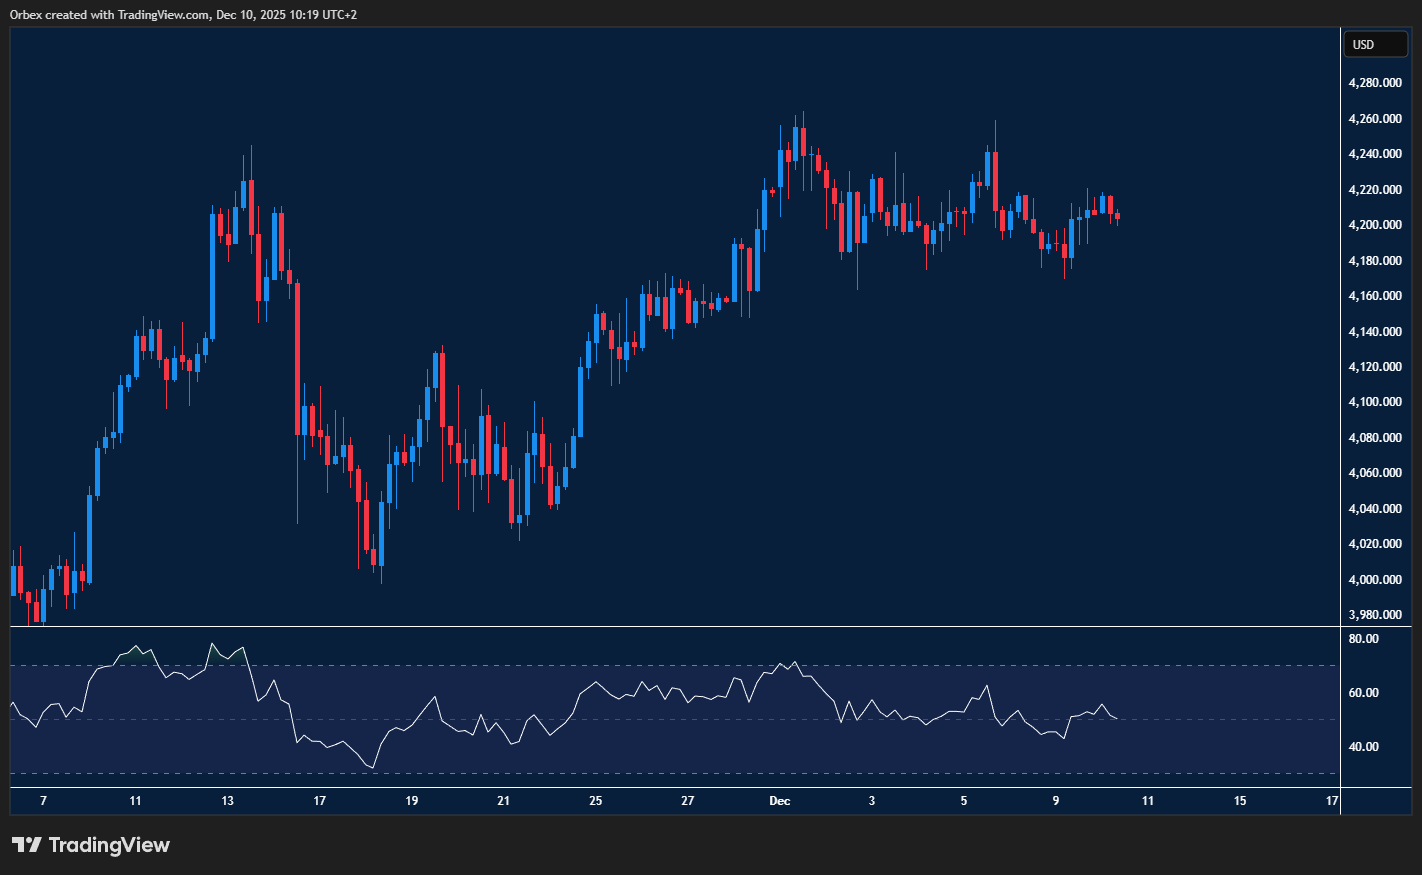Screen dimensions: 1422x875
Task: Click the 9 date label on the time axis
Action: tap(1056, 801)
